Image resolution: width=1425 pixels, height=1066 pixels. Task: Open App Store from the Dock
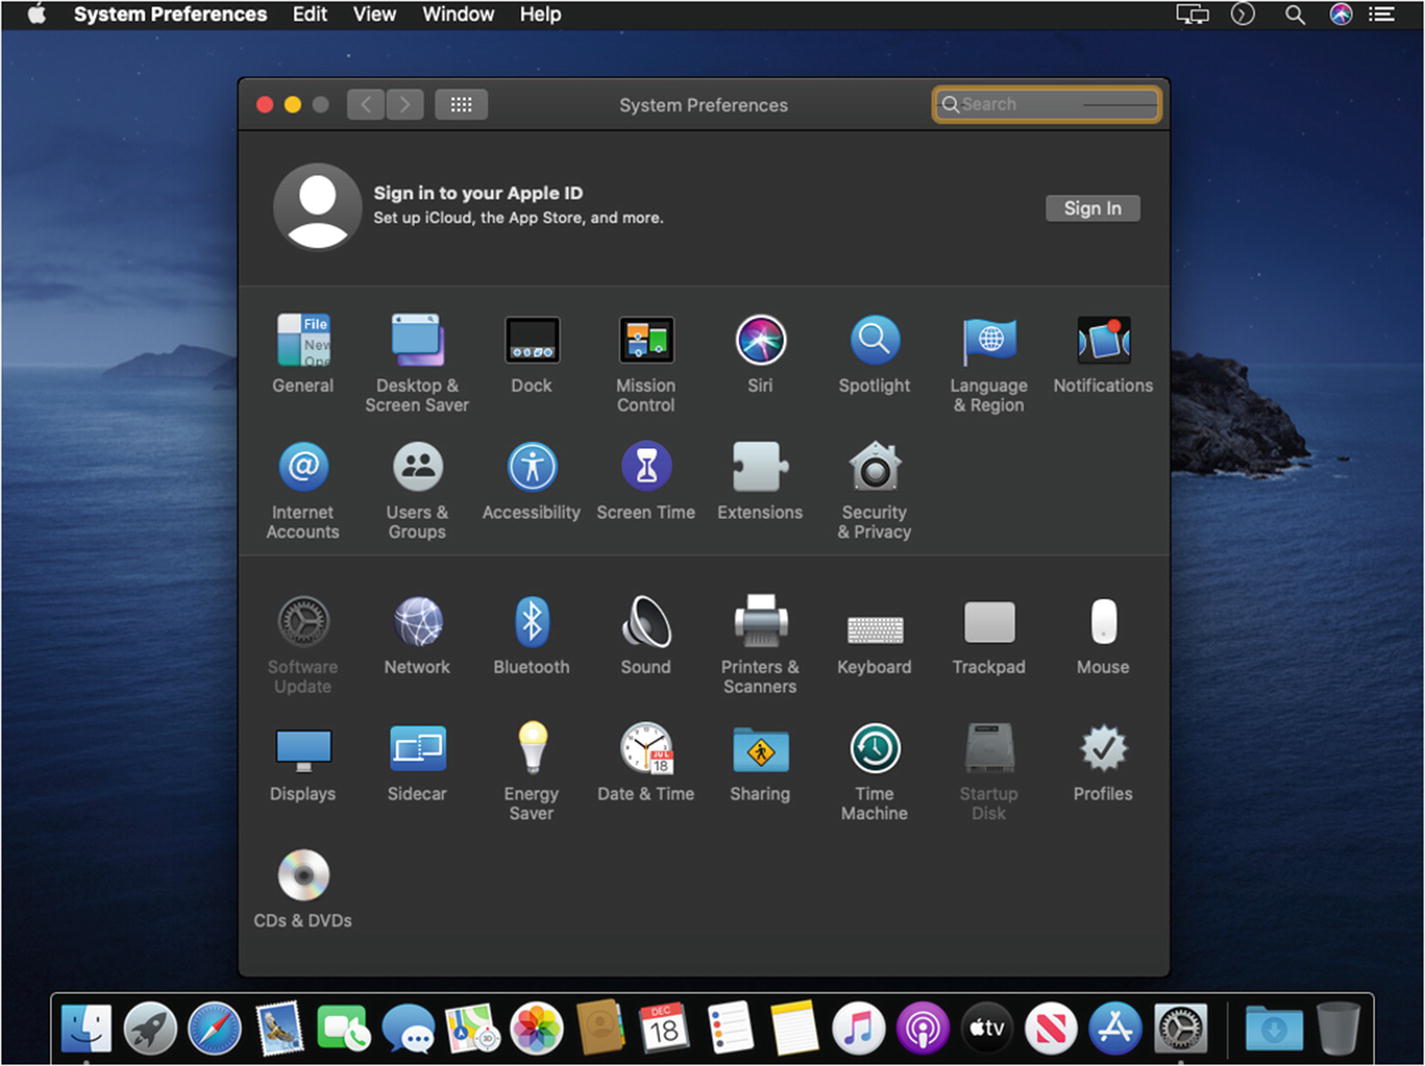click(1115, 1028)
